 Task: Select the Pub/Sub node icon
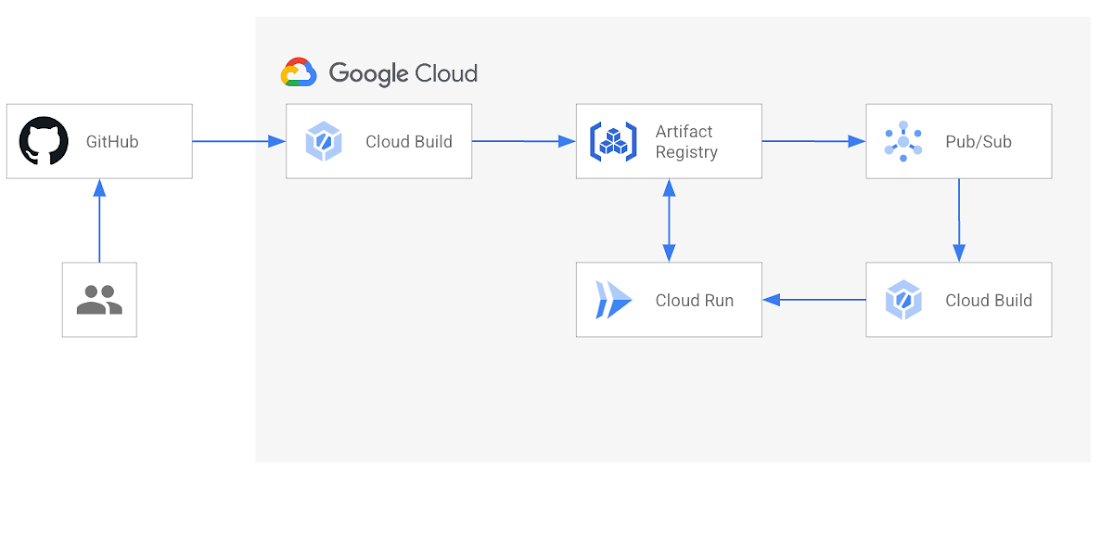903,141
